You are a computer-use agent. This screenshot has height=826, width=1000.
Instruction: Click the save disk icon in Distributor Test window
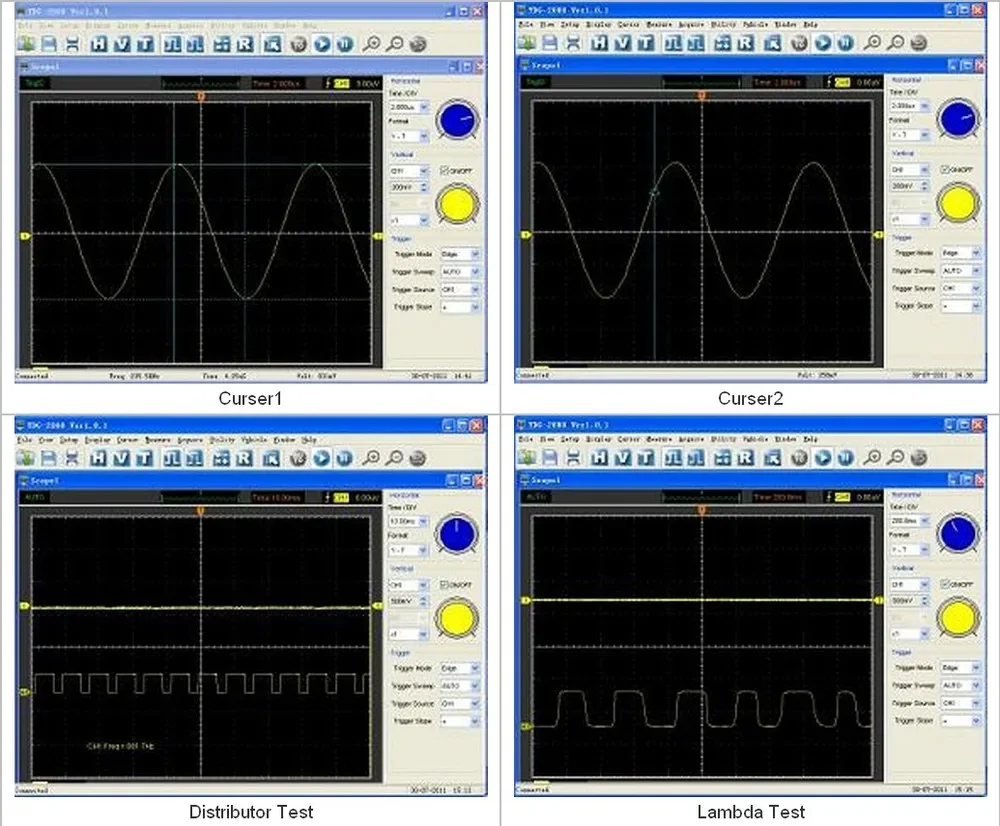(49, 458)
